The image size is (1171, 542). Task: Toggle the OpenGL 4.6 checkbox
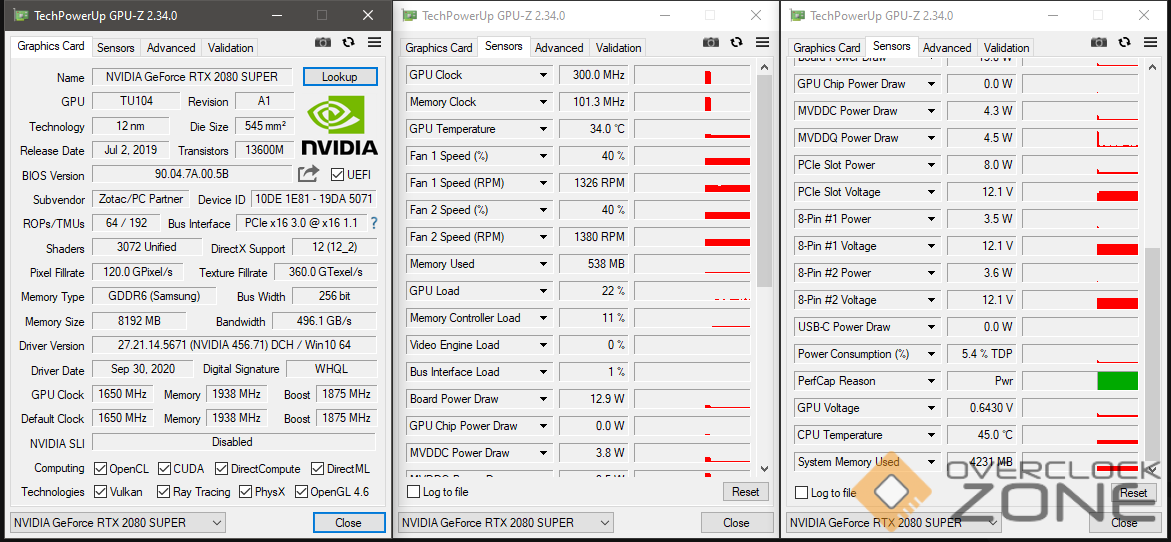301,492
